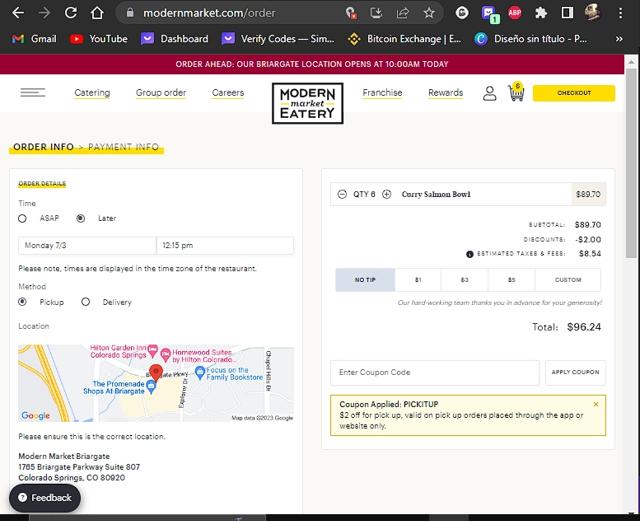640x521 pixels.
Task: Select the Pickup method radio button
Action: click(x=22, y=302)
